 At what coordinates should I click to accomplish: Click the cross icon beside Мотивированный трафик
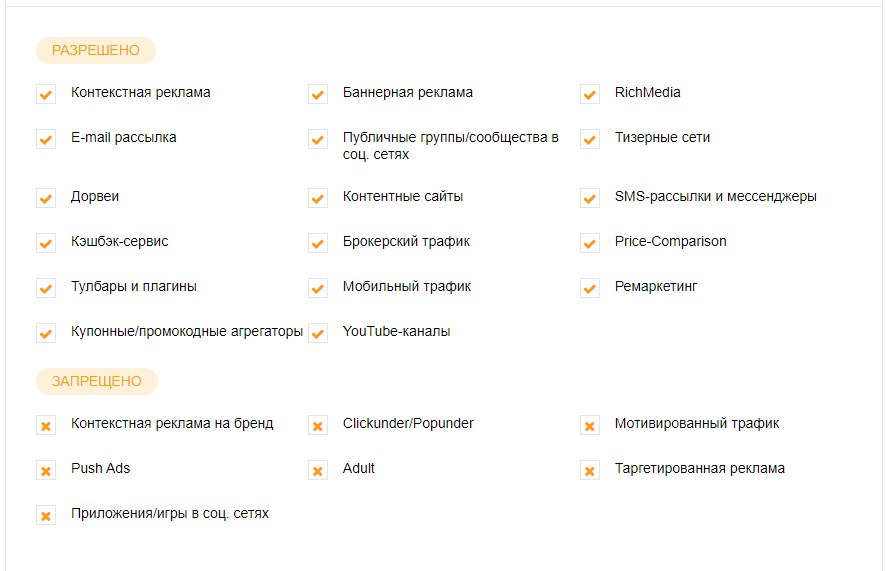pos(590,426)
